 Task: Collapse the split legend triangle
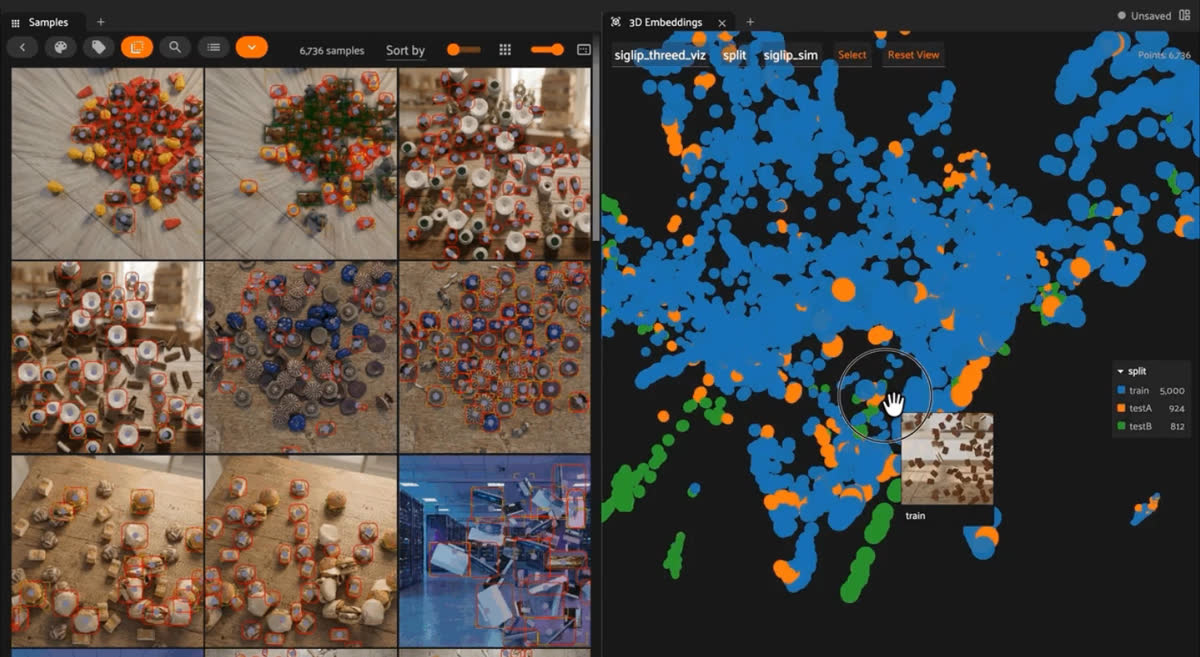[1120, 371]
